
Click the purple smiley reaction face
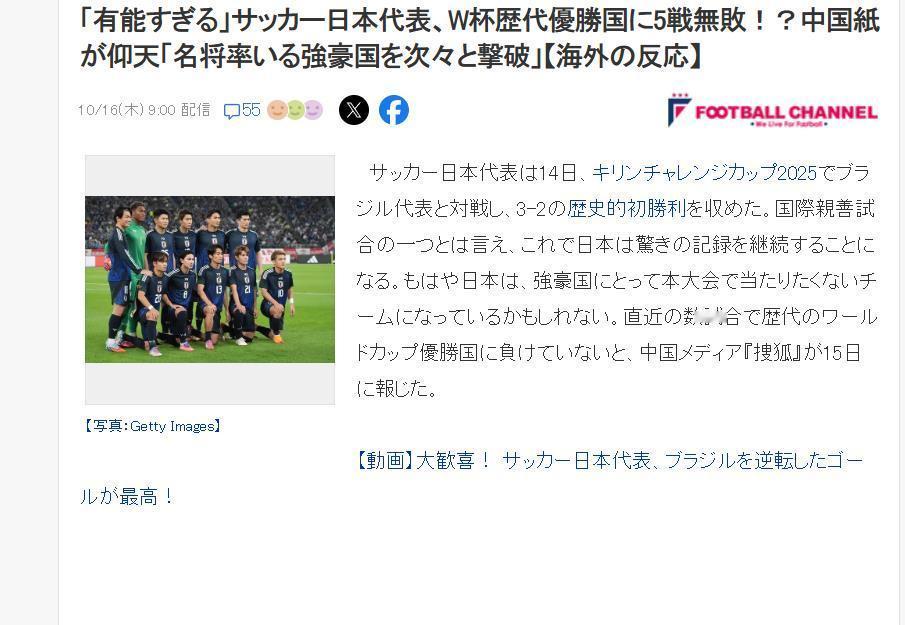[x=313, y=110]
